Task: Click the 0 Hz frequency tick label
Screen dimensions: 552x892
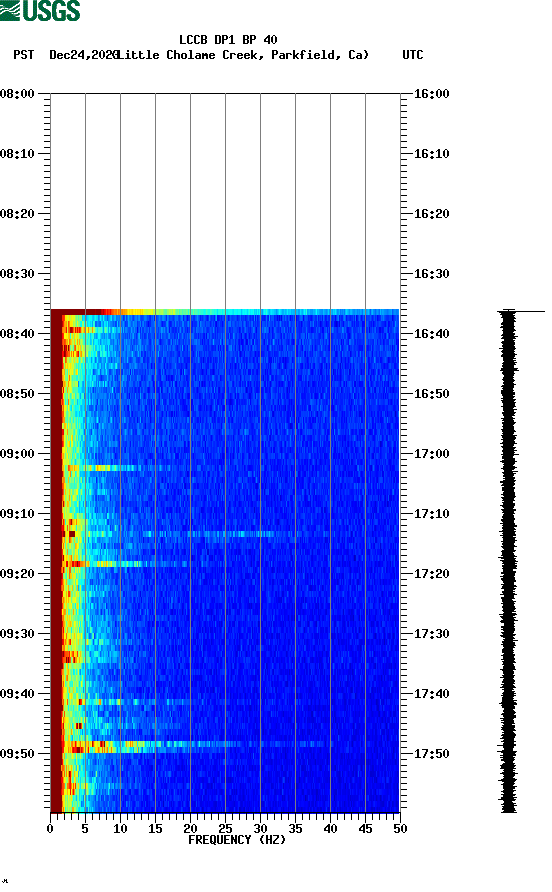Action: click(50, 829)
